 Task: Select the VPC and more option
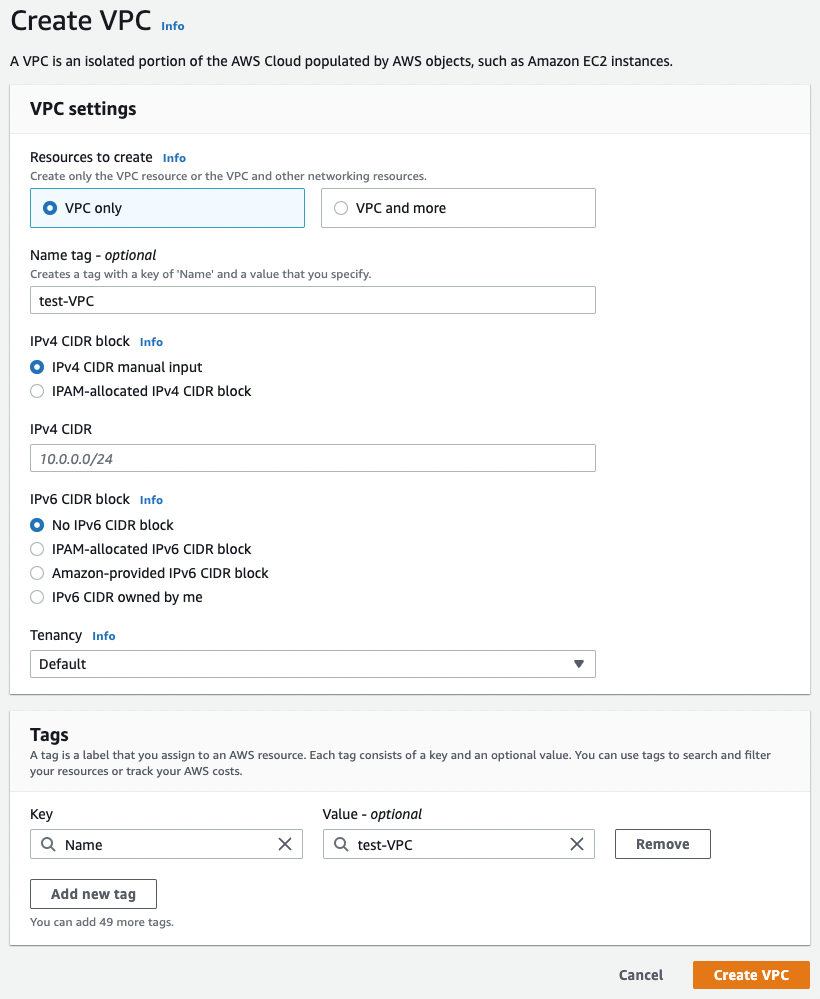click(458, 208)
